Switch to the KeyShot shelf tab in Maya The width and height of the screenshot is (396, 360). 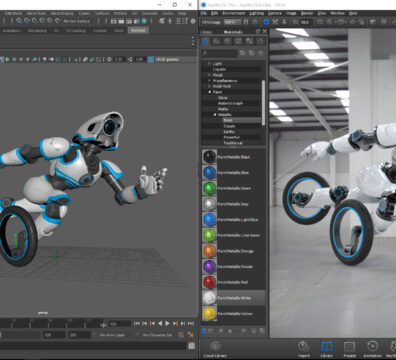138,30
